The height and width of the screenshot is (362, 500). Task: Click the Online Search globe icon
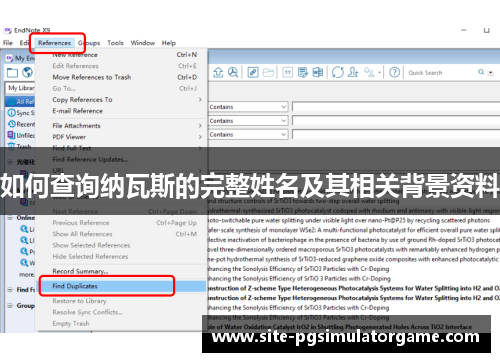click(27, 72)
